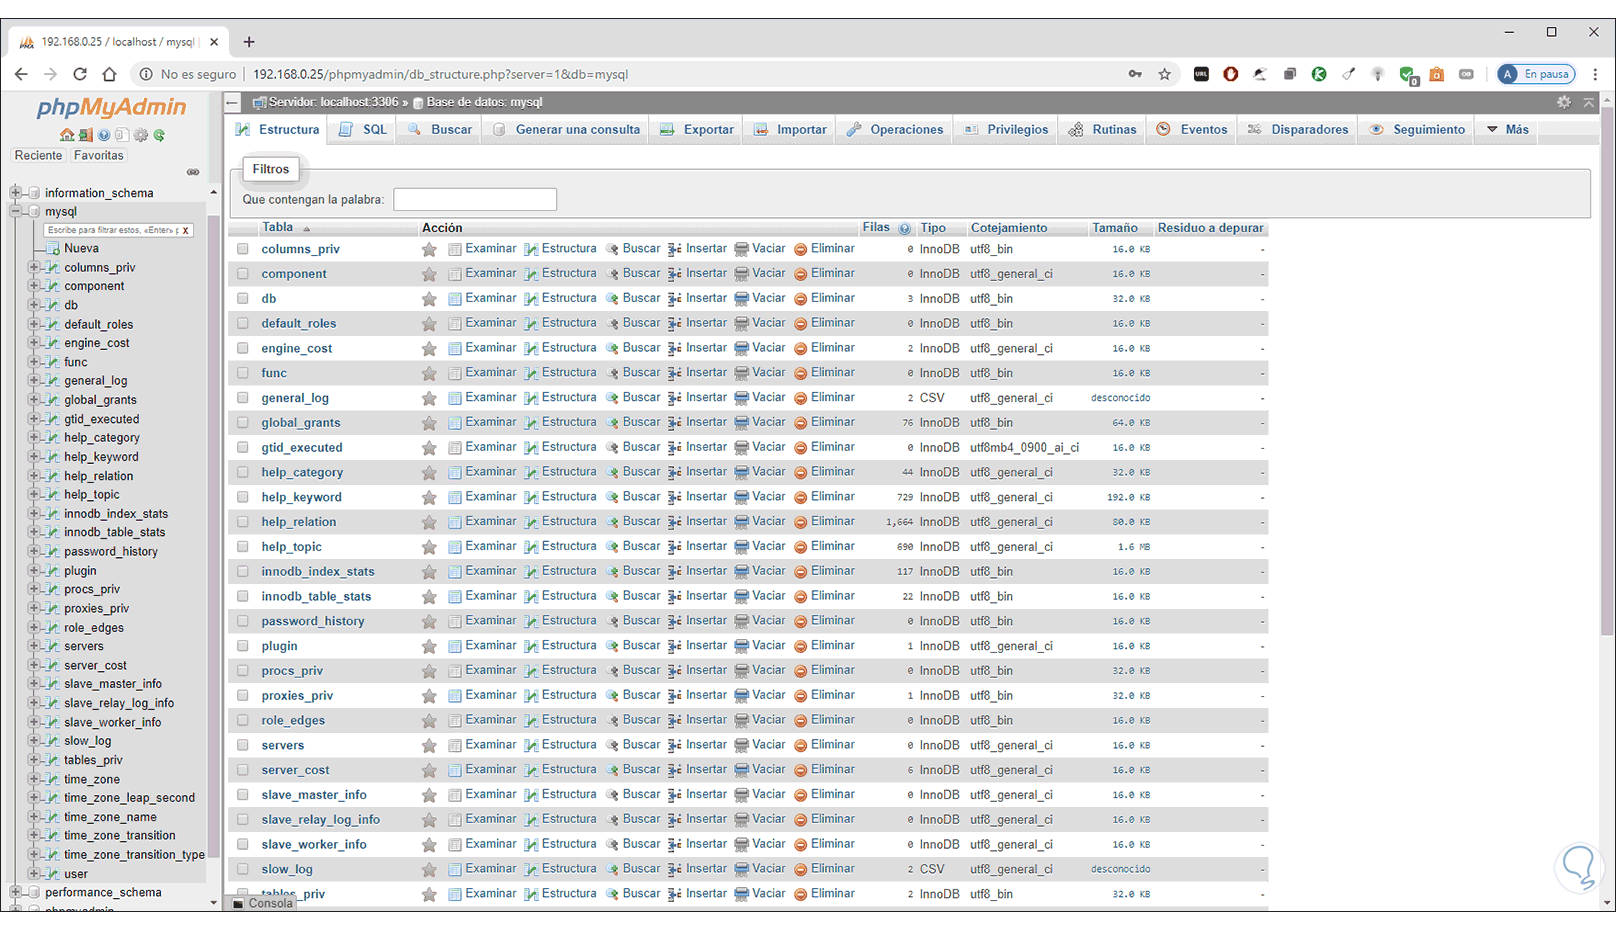
Task: Clear the navigation filter with X
Action: pyautogui.click(x=185, y=230)
